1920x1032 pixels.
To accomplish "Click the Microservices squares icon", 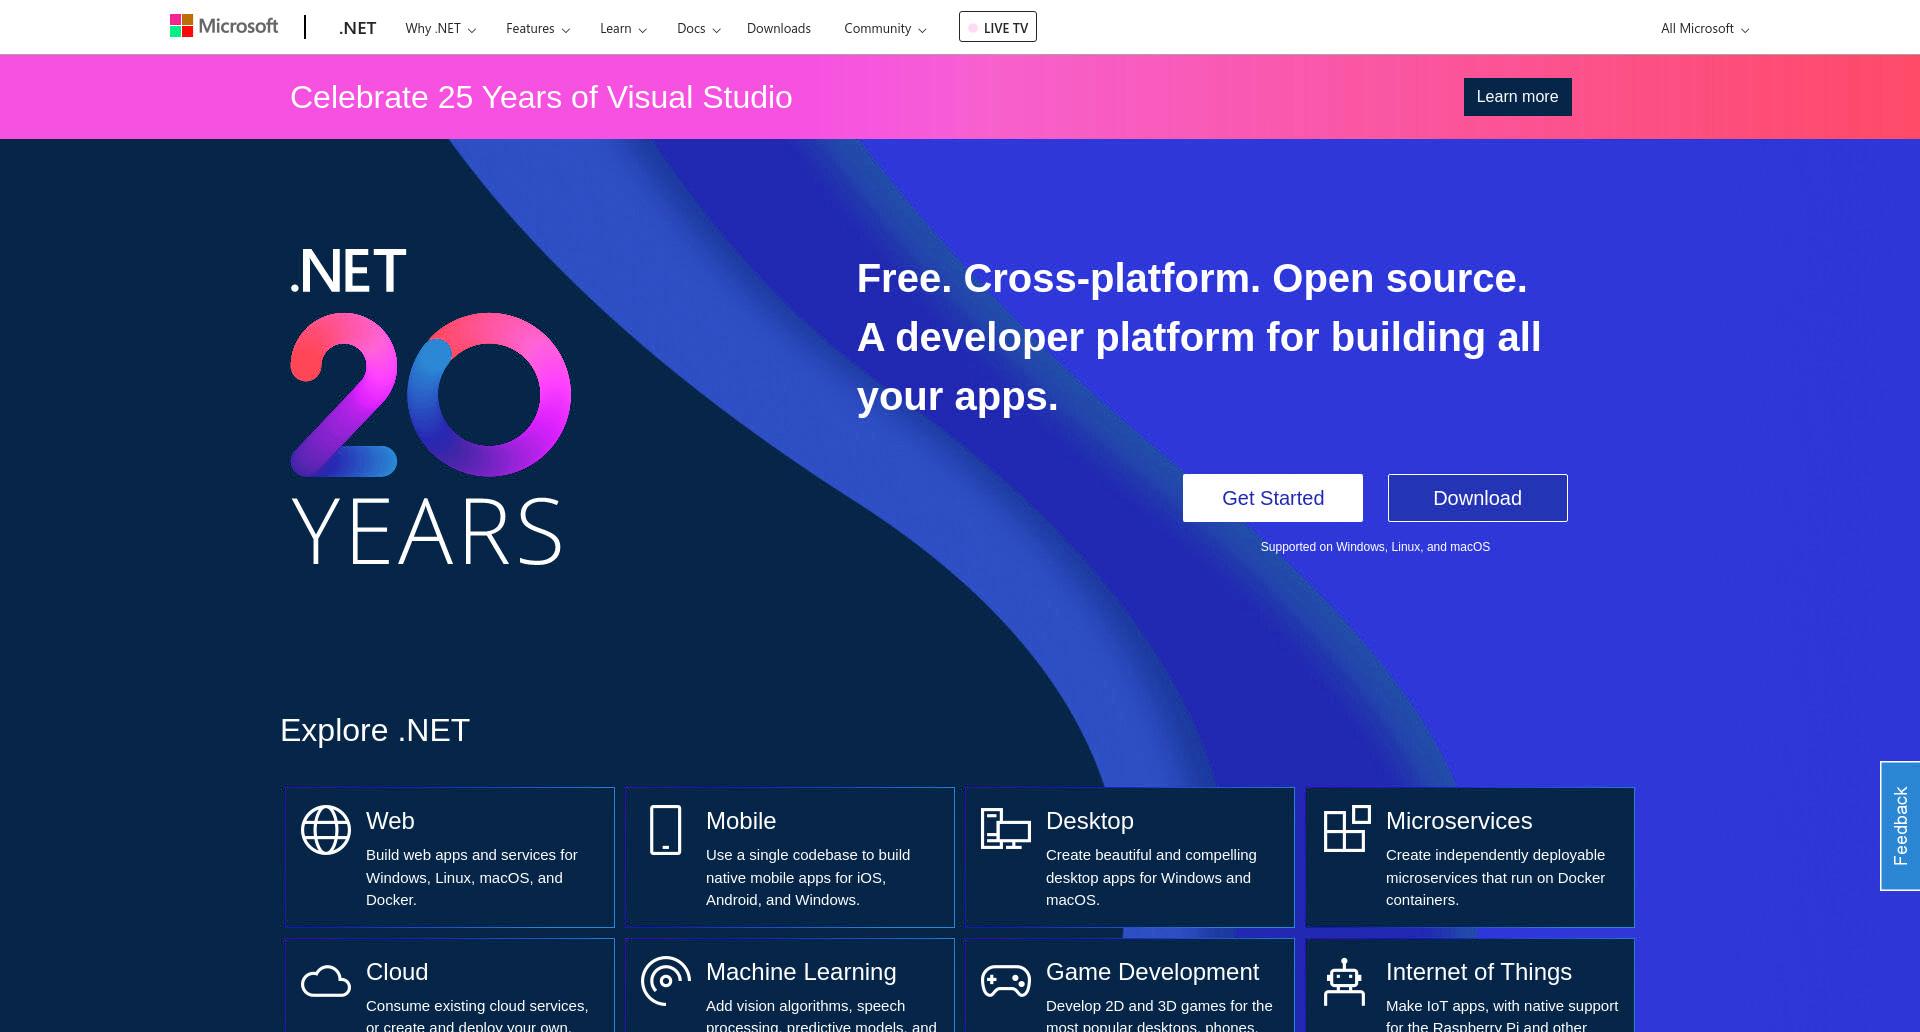I will point(1347,829).
